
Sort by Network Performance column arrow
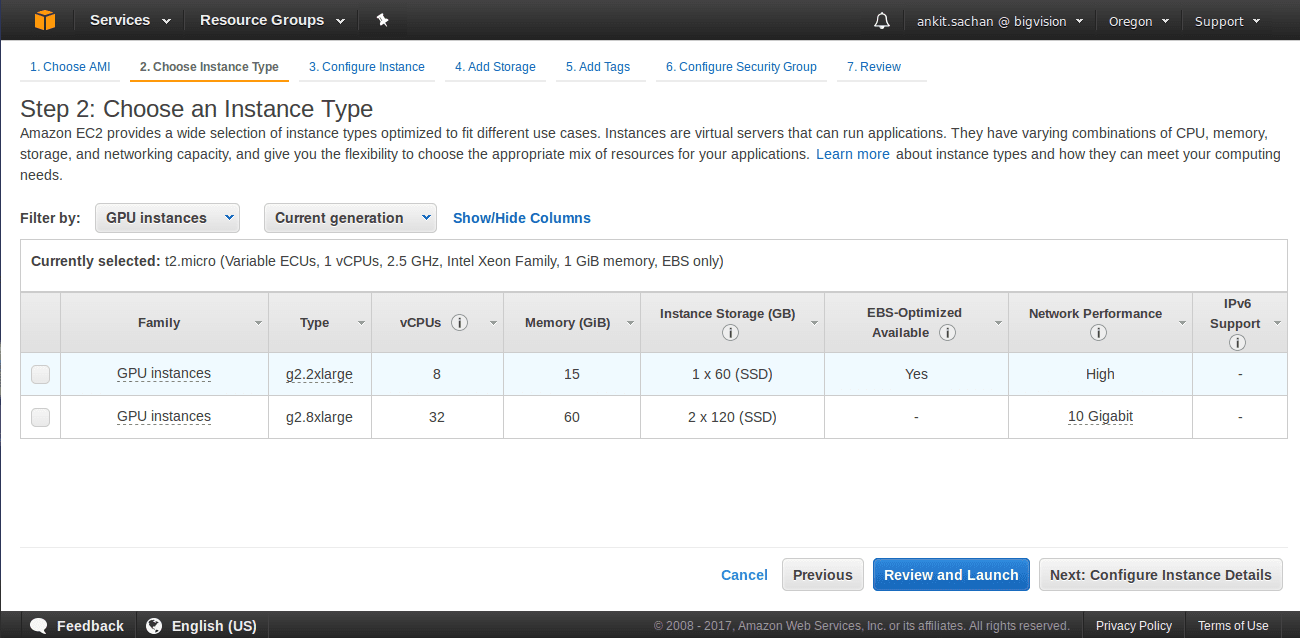pyautogui.click(x=1182, y=323)
